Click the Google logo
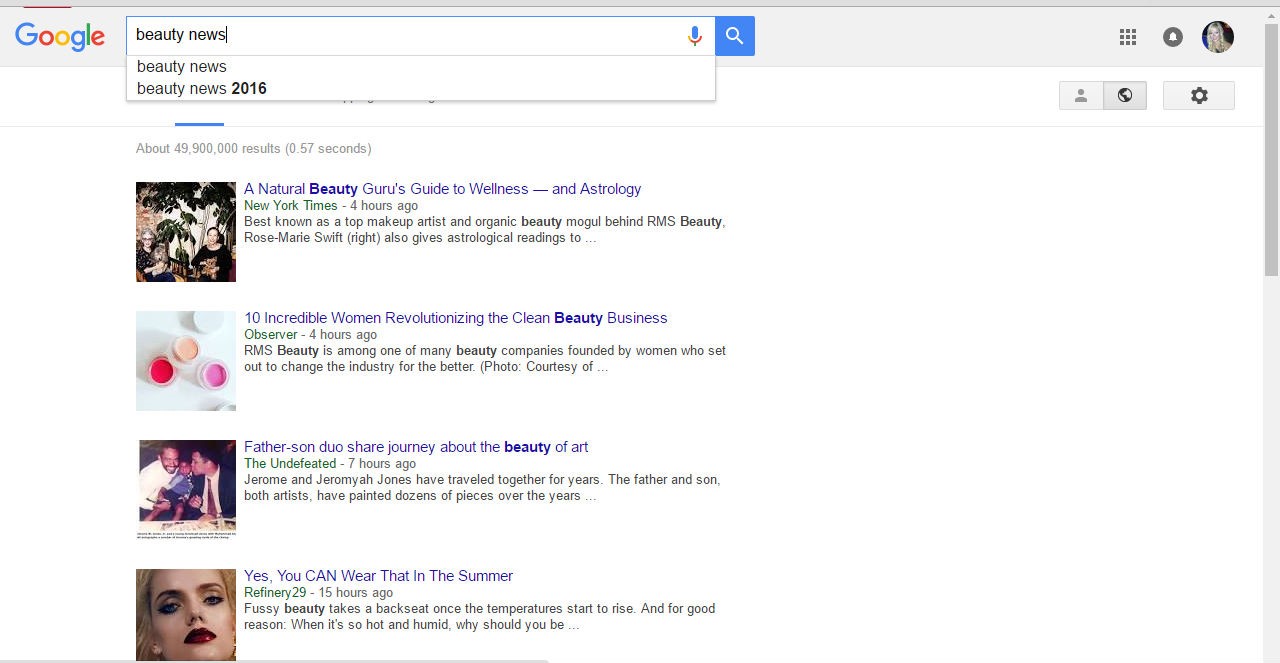The image size is (1280, 663). pos(60,36)
